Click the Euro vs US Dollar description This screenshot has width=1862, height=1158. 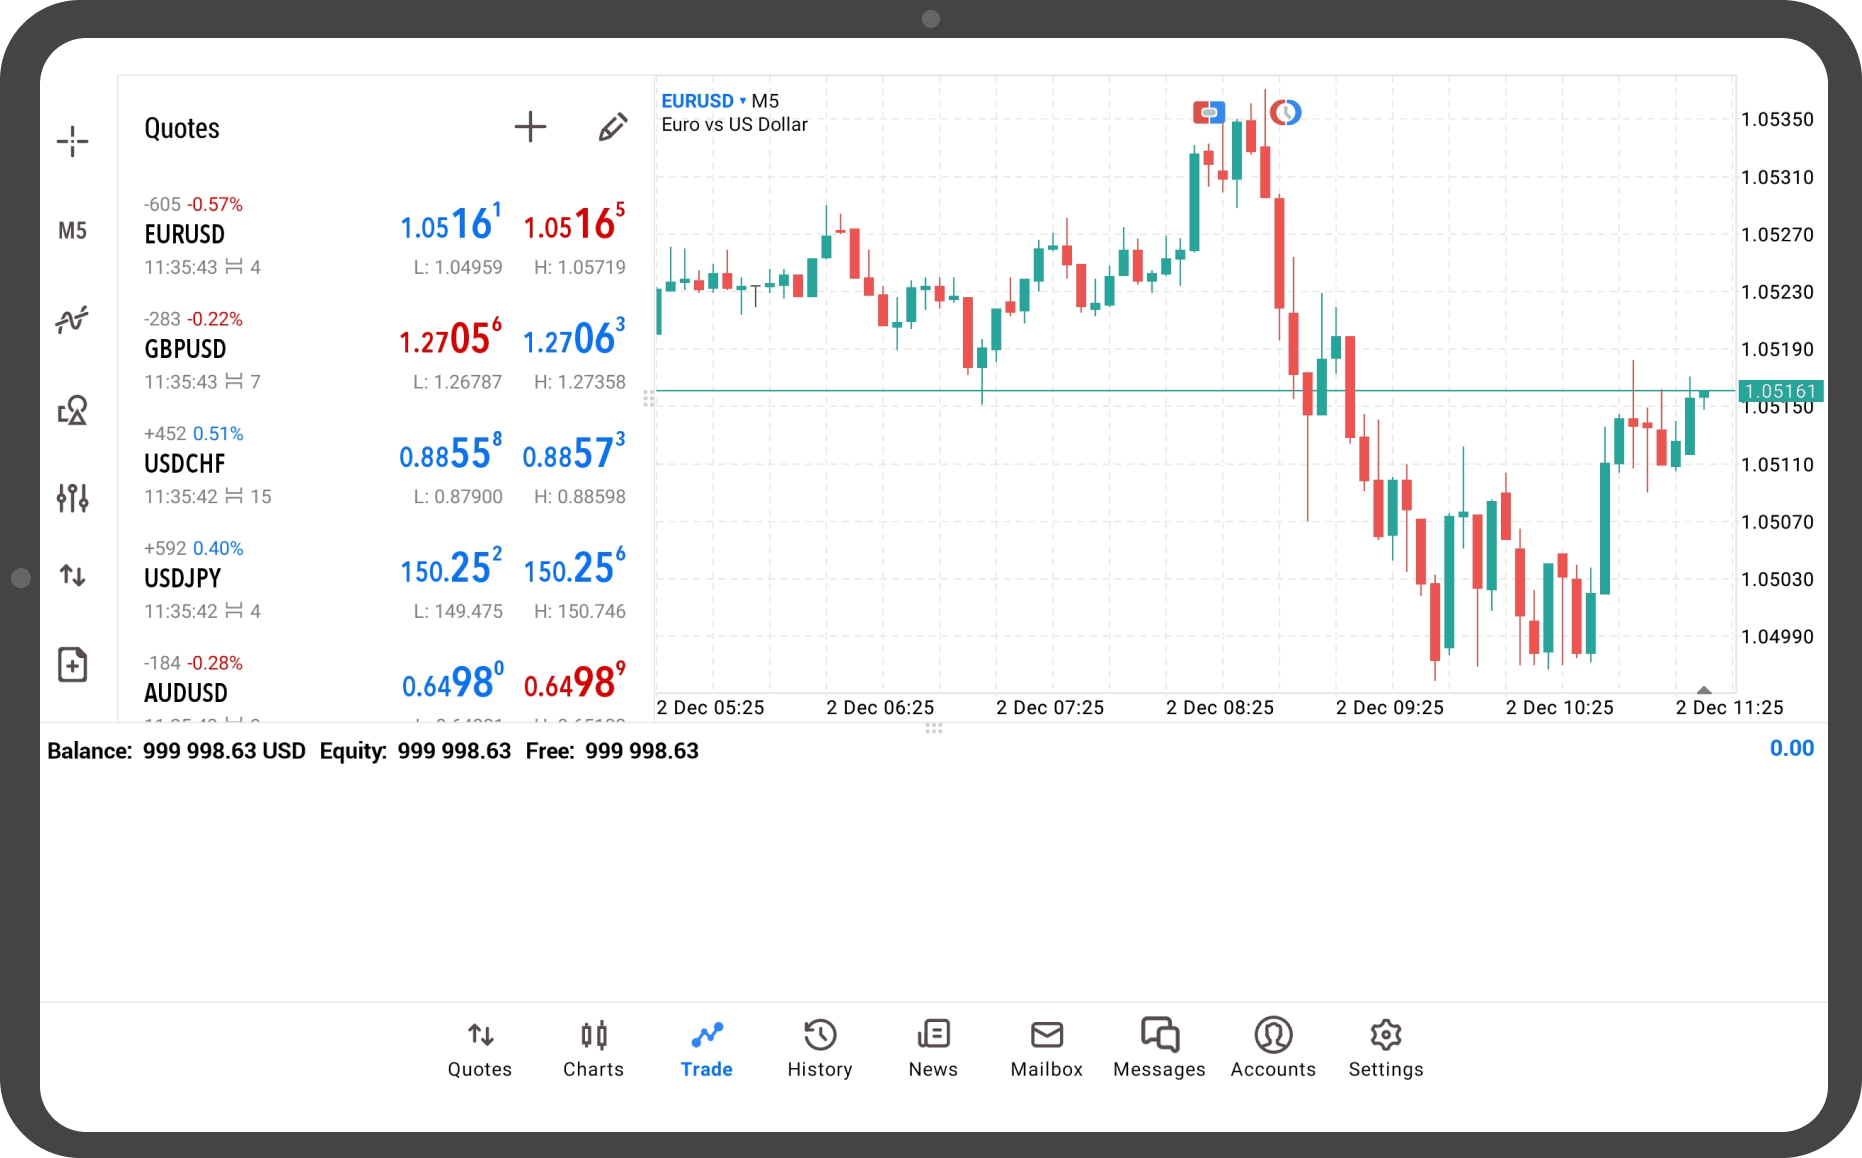734,125
